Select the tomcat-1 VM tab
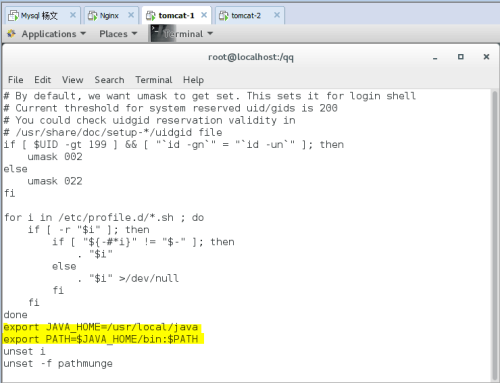 (177, 15)
